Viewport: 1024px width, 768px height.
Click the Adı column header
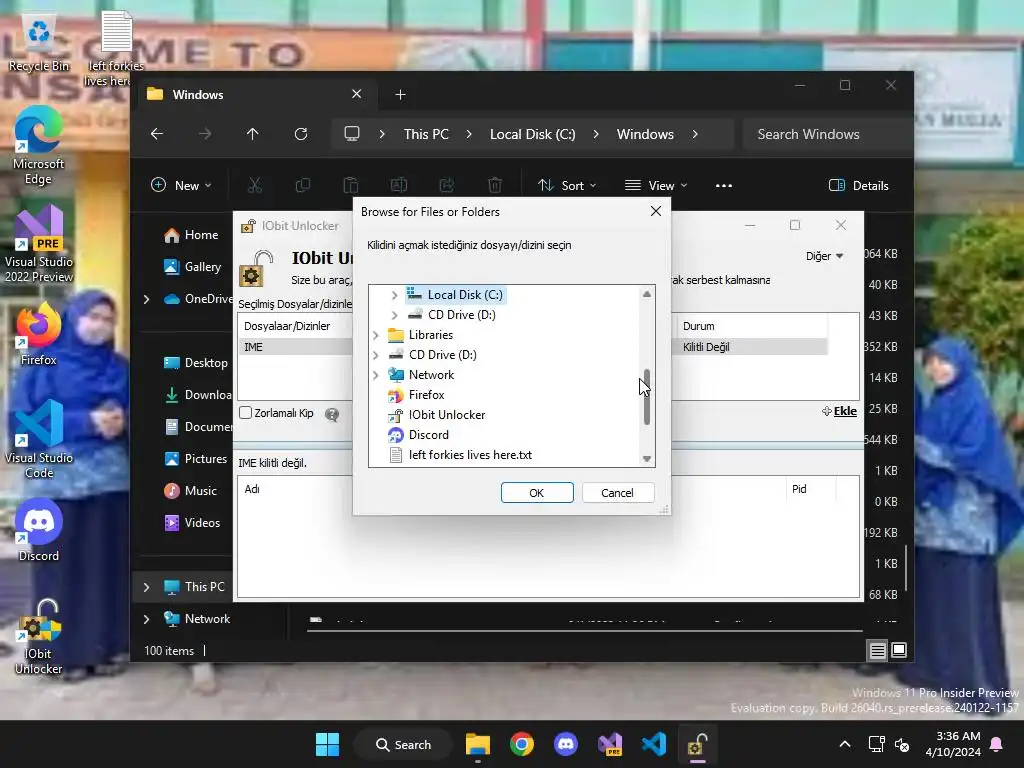coord(252,489)
